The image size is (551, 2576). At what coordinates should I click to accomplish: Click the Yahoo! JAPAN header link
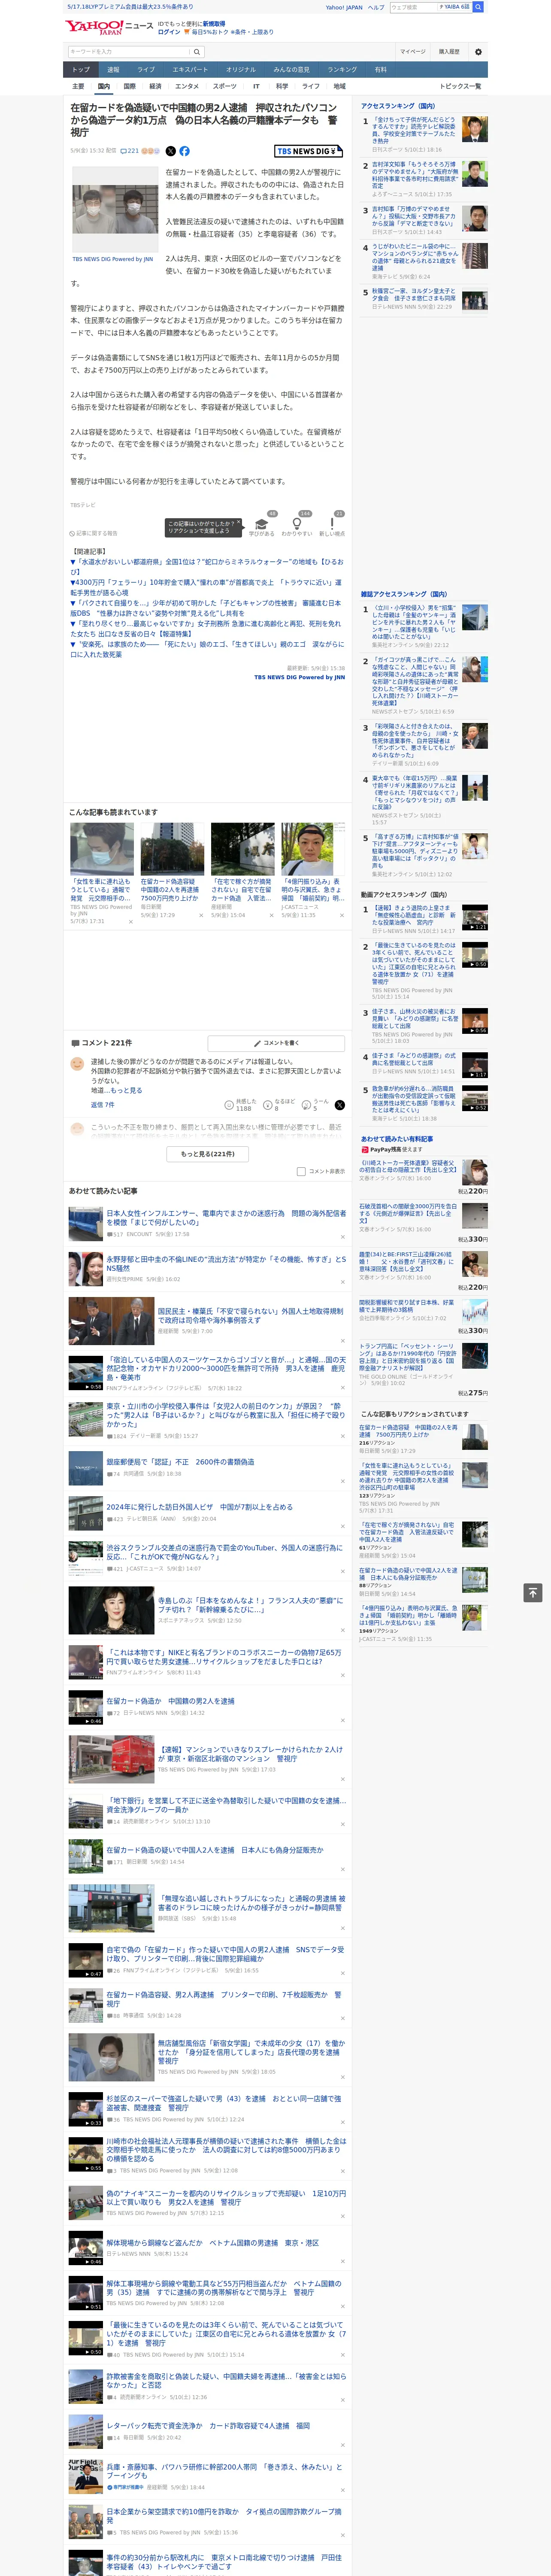[344, 7]
